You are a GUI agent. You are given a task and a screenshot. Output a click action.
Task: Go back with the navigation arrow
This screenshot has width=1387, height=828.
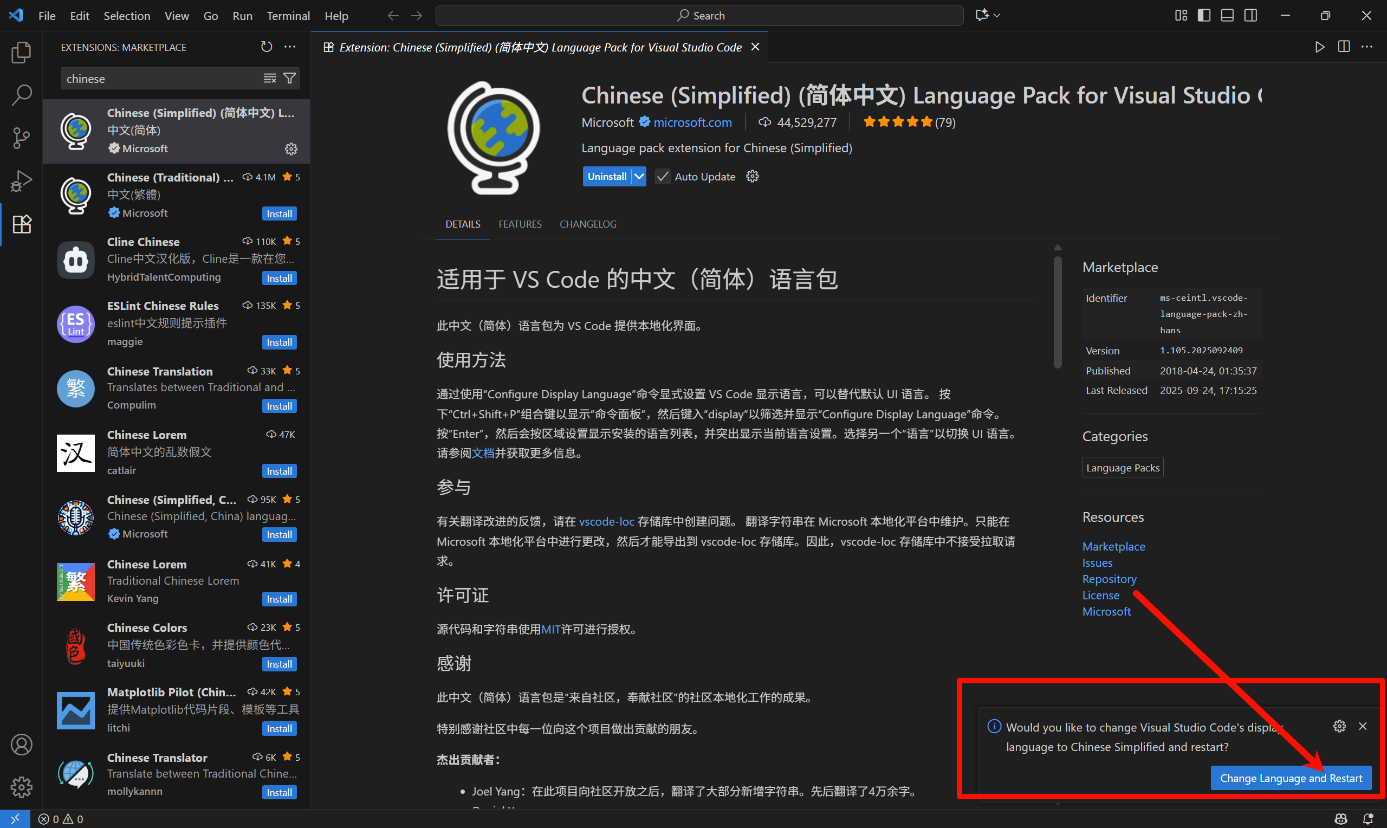coord(393,16)
